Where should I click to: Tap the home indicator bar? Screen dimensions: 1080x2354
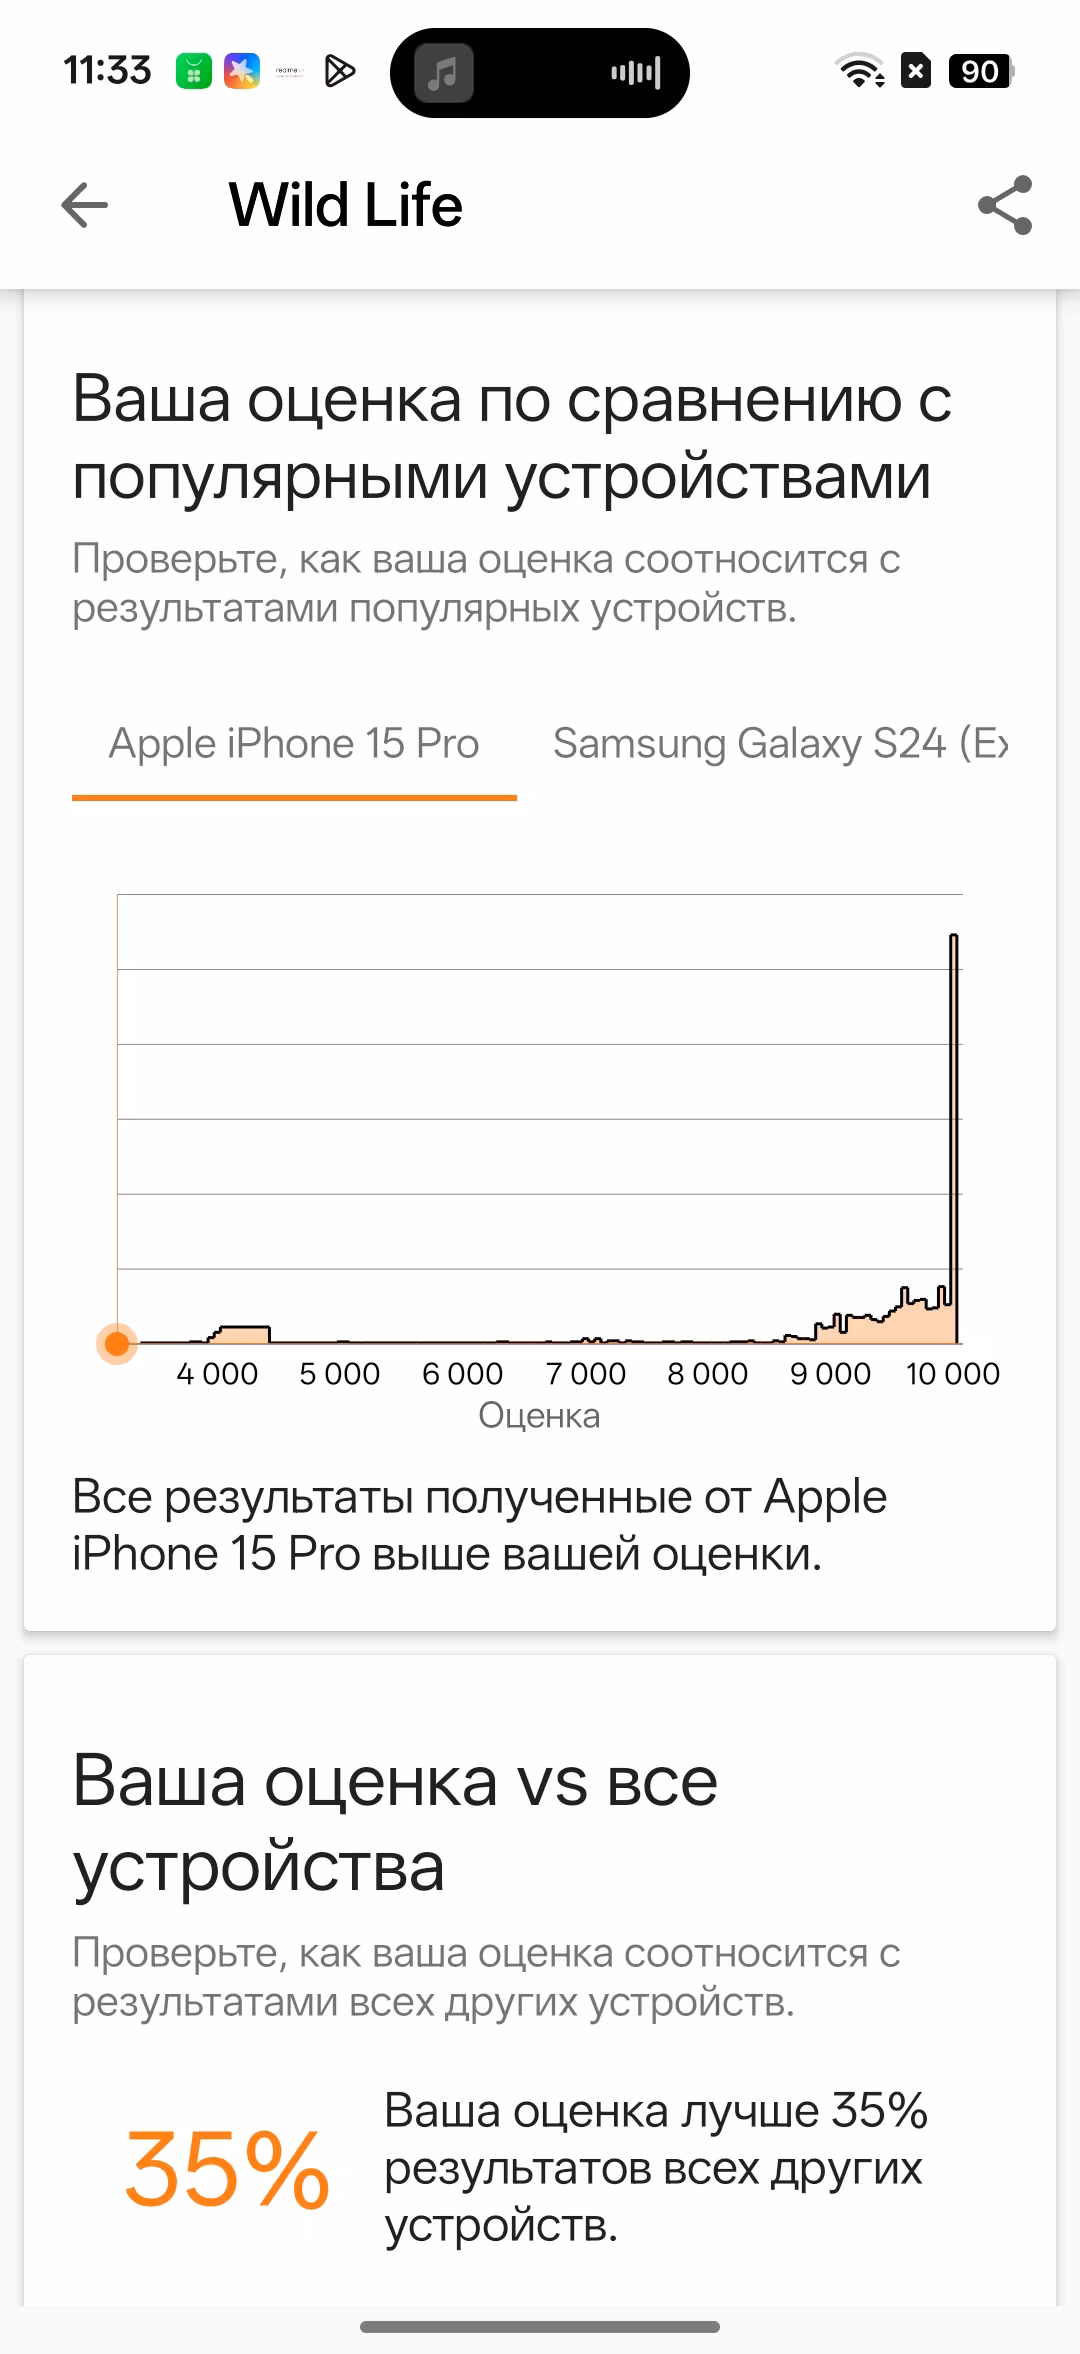point(540,2327)
